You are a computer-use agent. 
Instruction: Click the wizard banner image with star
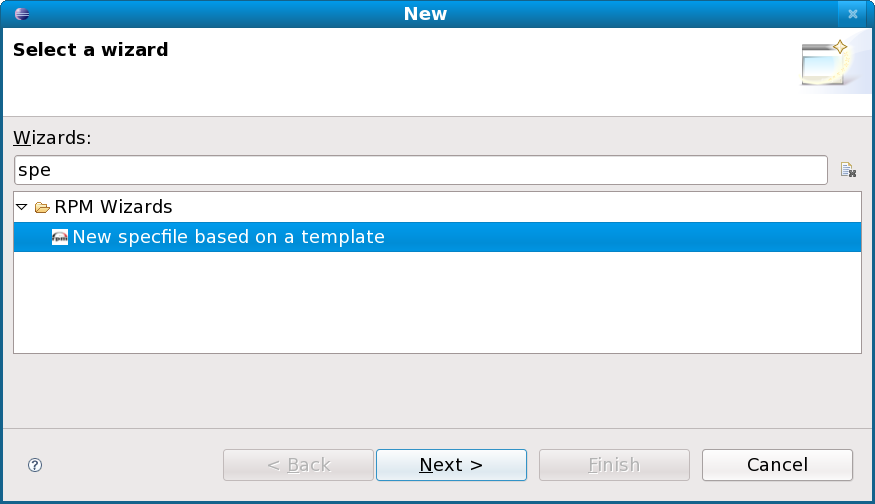tap(828, 64)
